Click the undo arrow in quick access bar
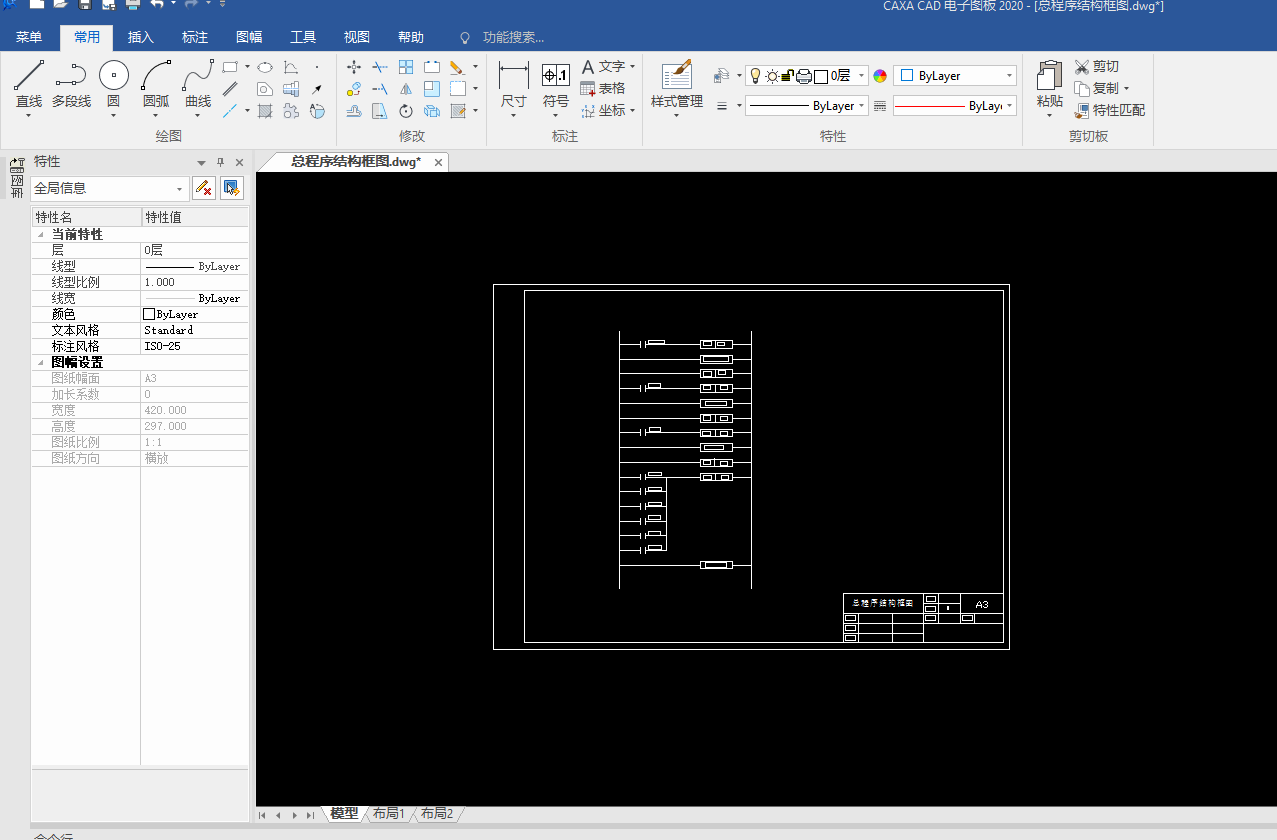1277x840 pixels. point(156,5)
